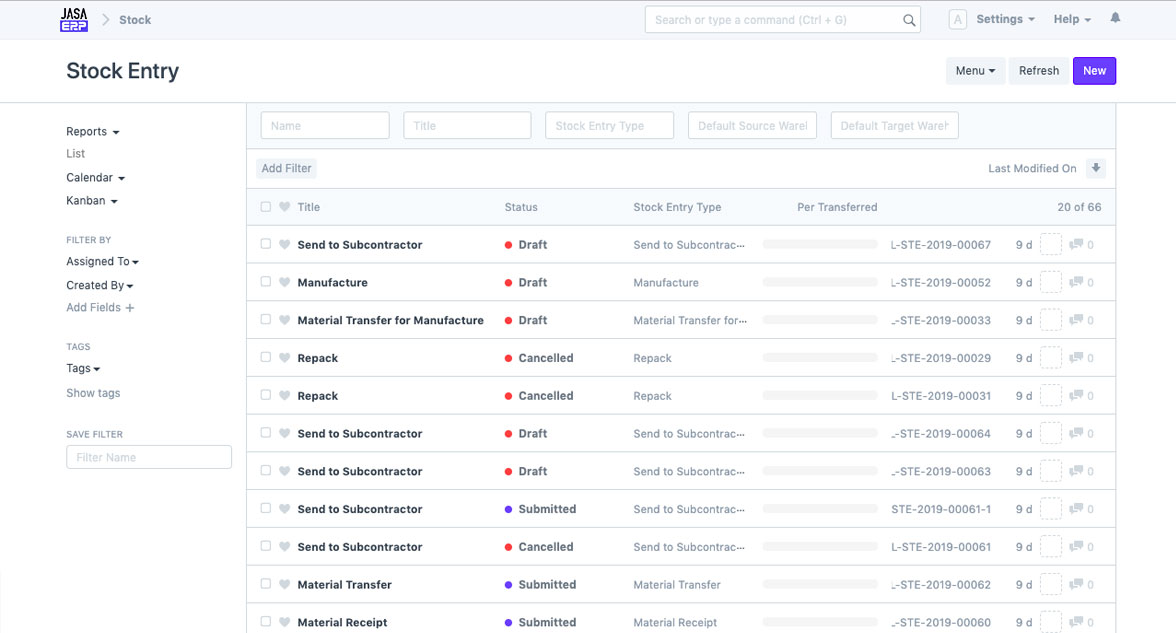Open comments icon for STE-2019-00067 row

tap(1076, 245)
